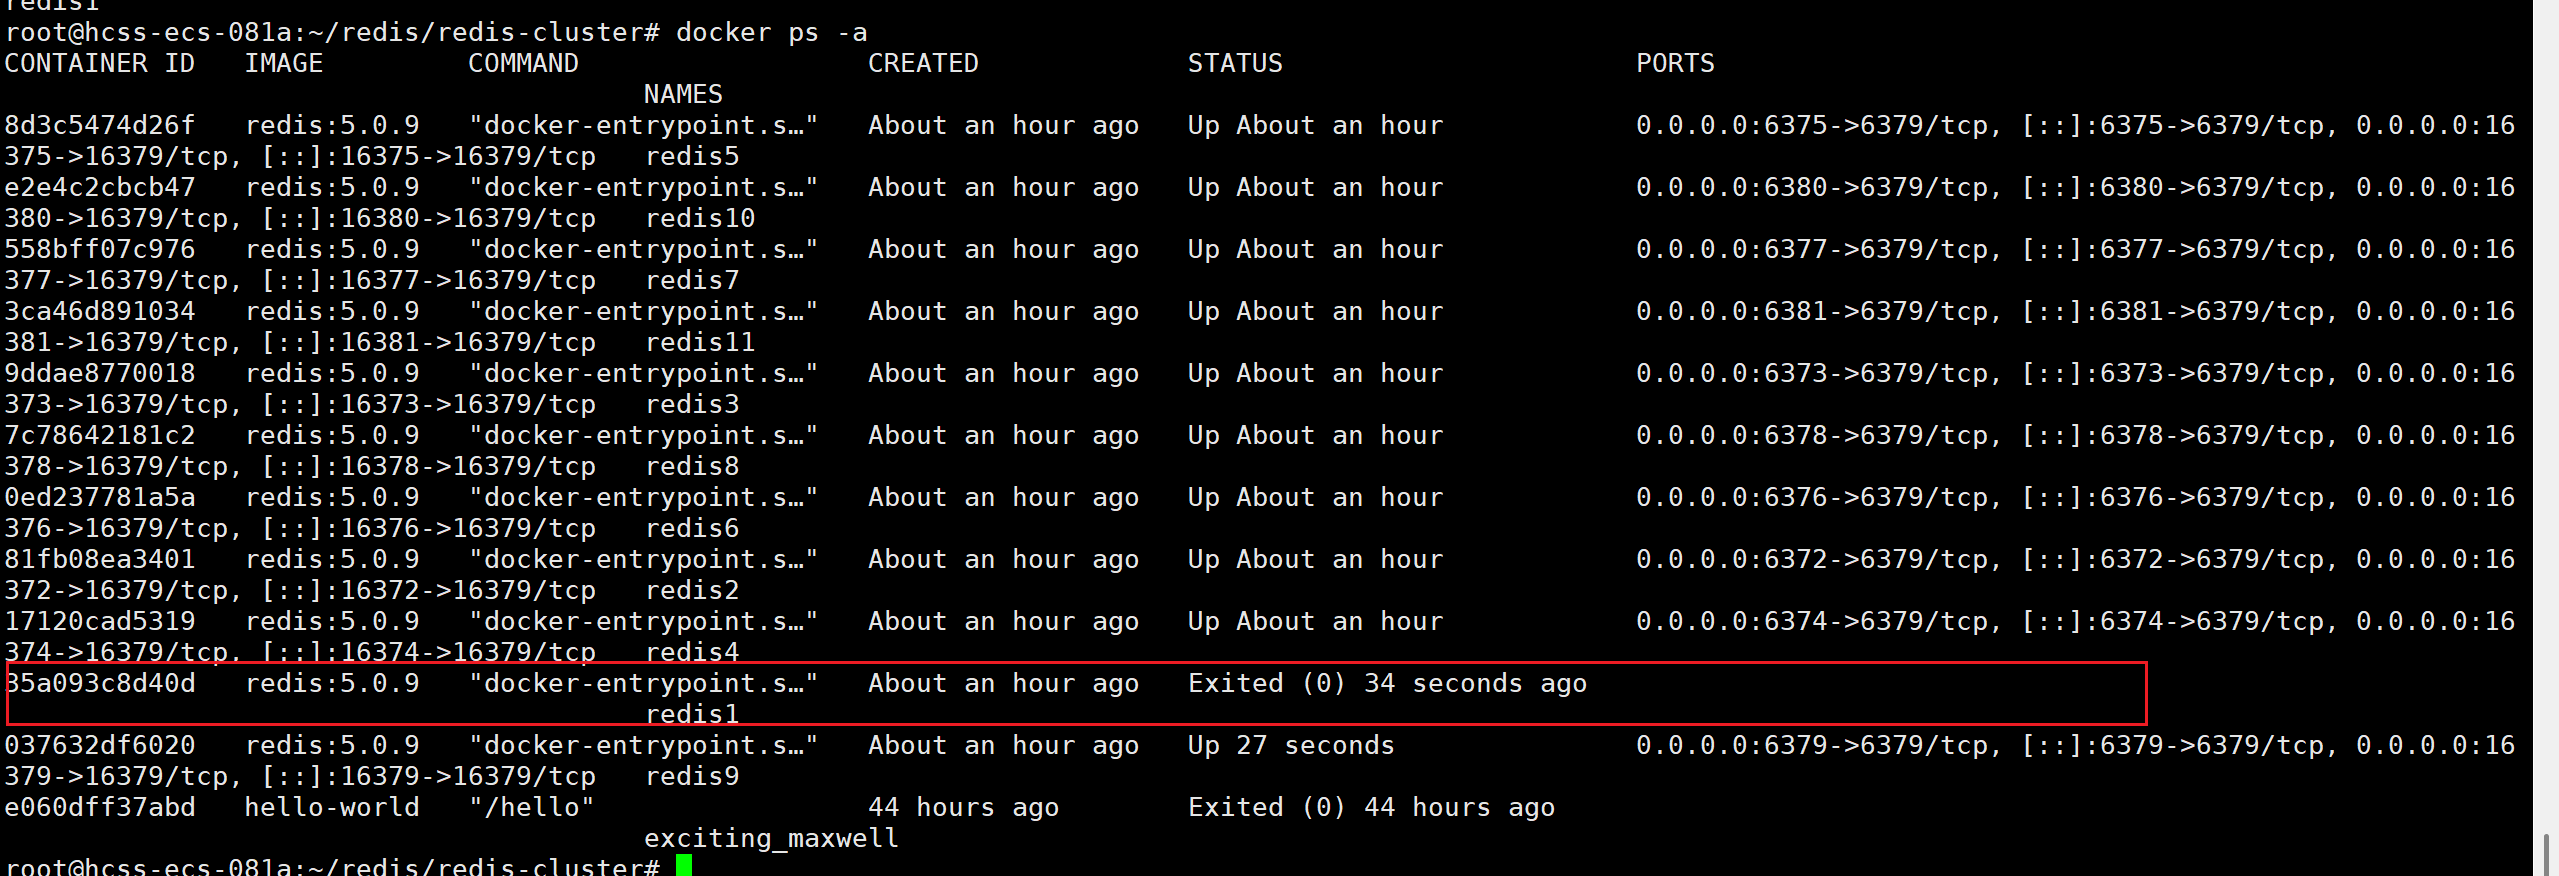The width and height of the screenshot is (2559, 876).
Task: Click container ID 7c78642181c2
Action: coord(100,436)
